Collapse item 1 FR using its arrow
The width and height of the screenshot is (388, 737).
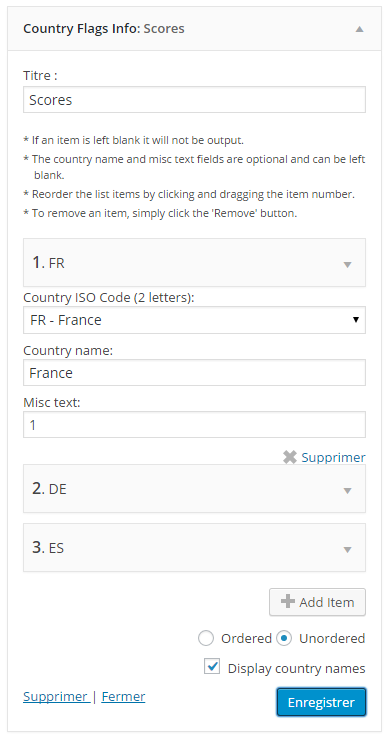point(348,264)
